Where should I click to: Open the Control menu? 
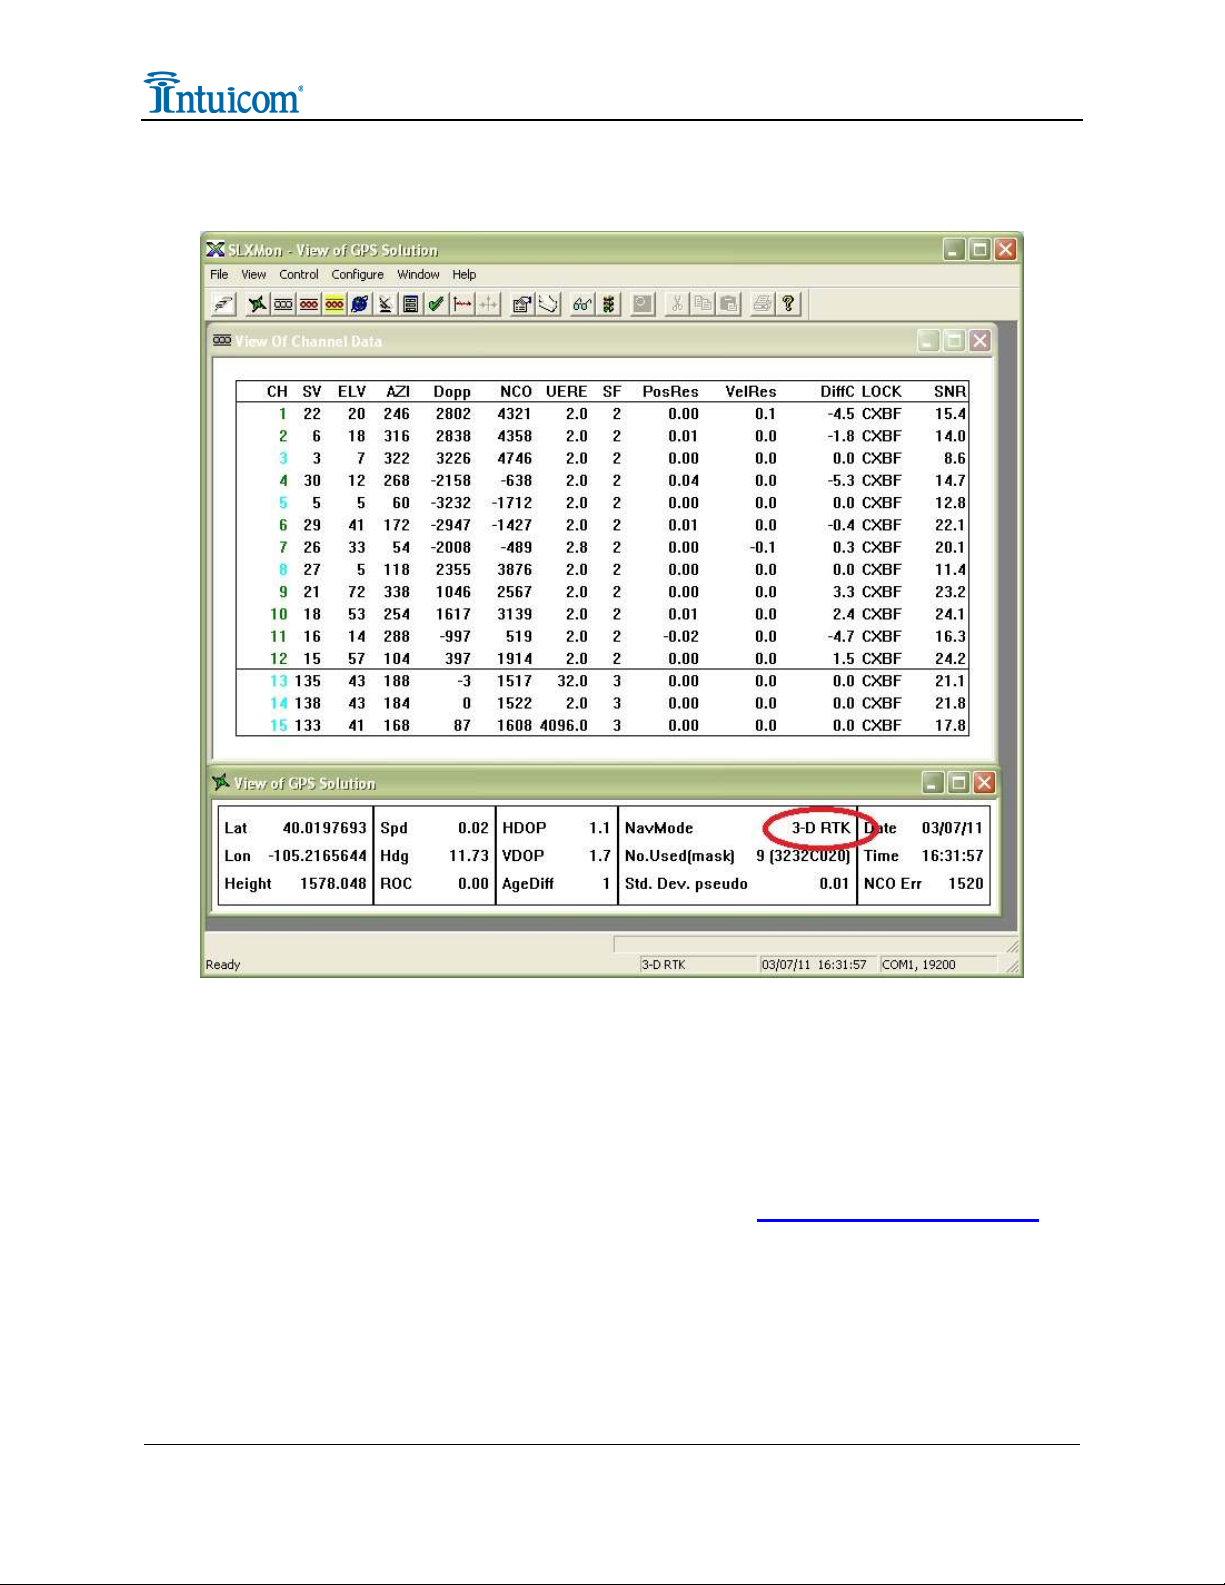[x=298, y=275]
